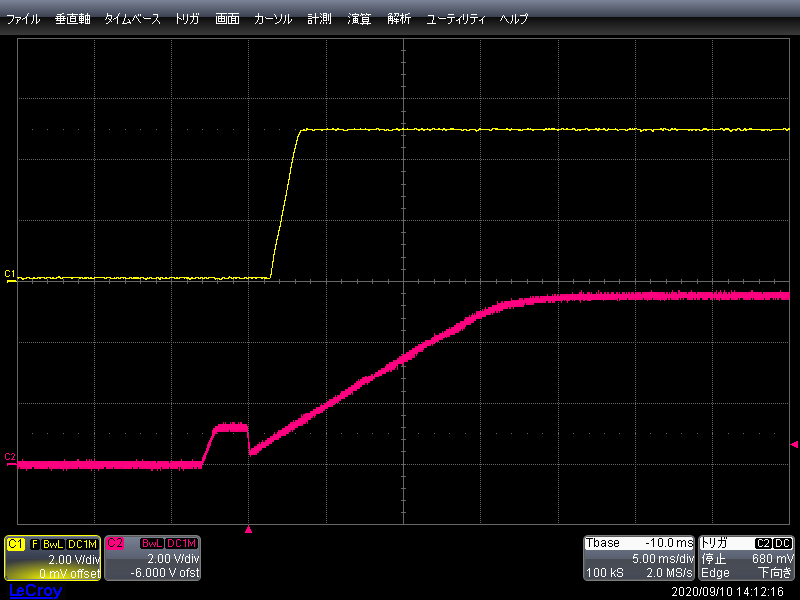Viewport: 800px width, 600px height.
Task: Click the 100 kS memory value
Action: coord(605,572)
